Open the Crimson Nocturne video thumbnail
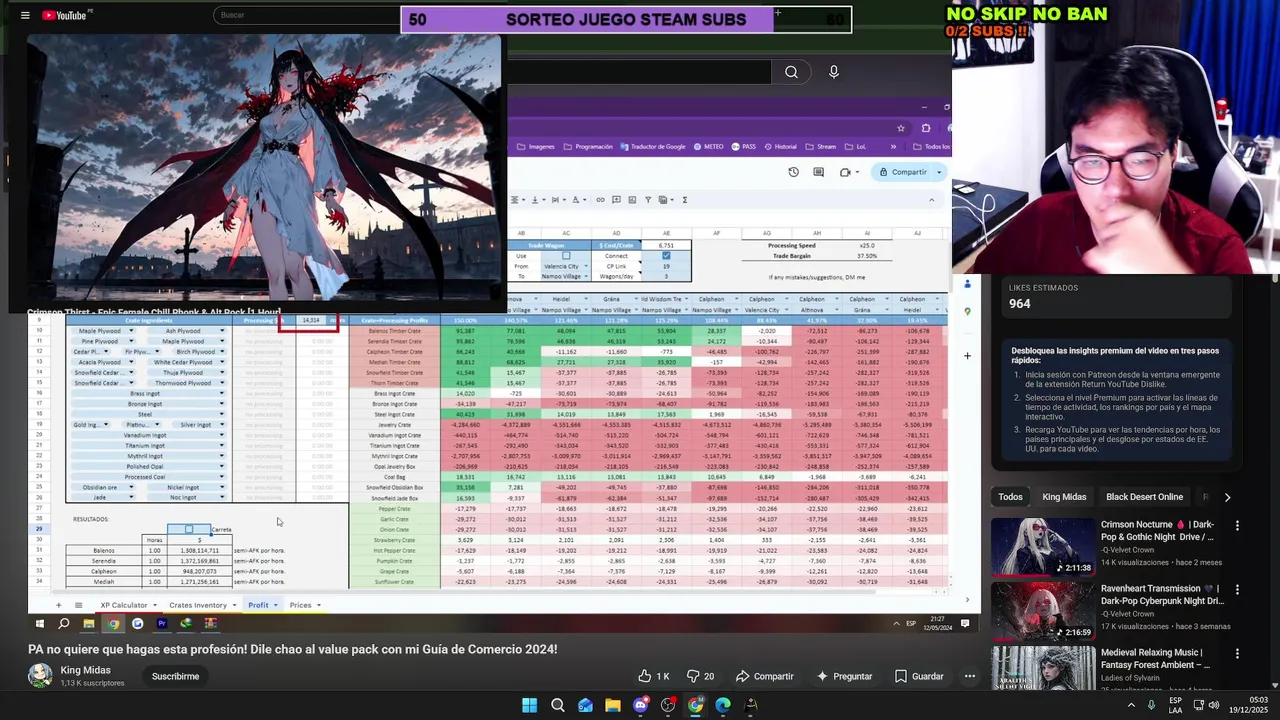This screenshot has width=1280, height=720. 1043,545
